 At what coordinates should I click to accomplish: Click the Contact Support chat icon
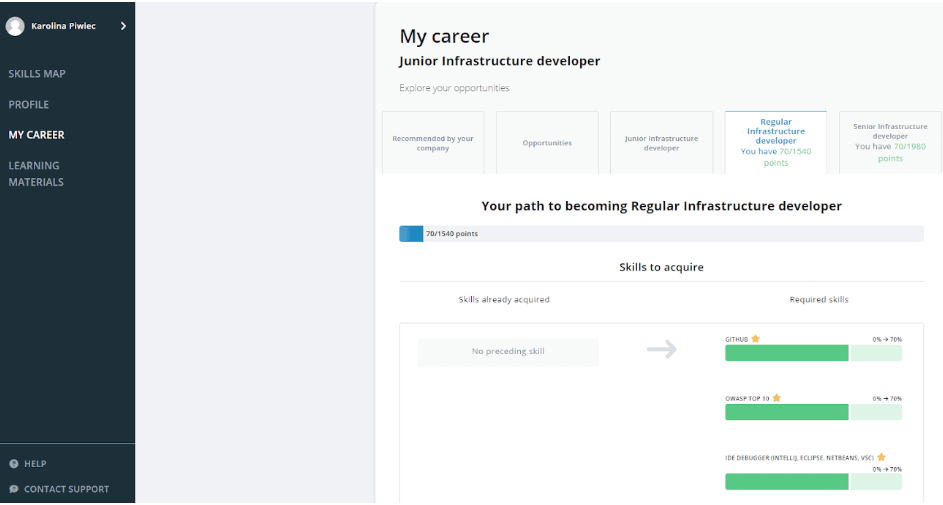pyautogui.click(x=14, y=489)
